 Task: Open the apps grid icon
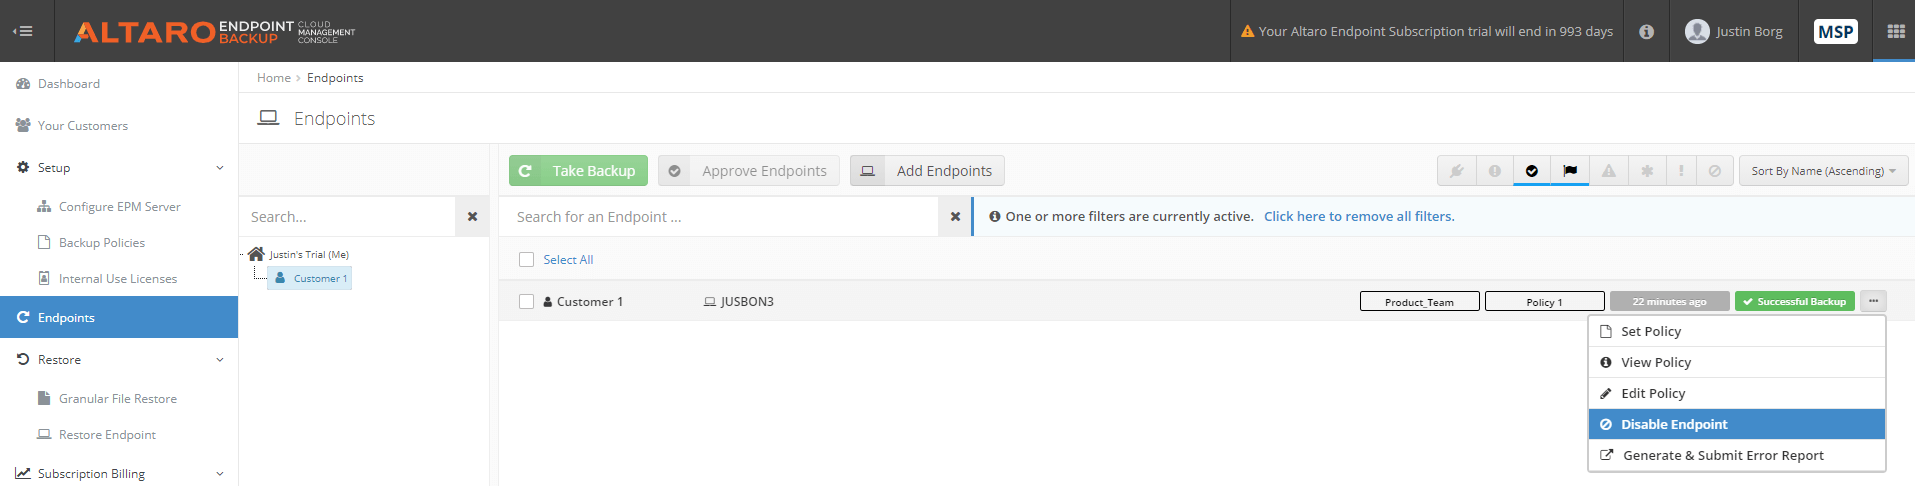1895,31
